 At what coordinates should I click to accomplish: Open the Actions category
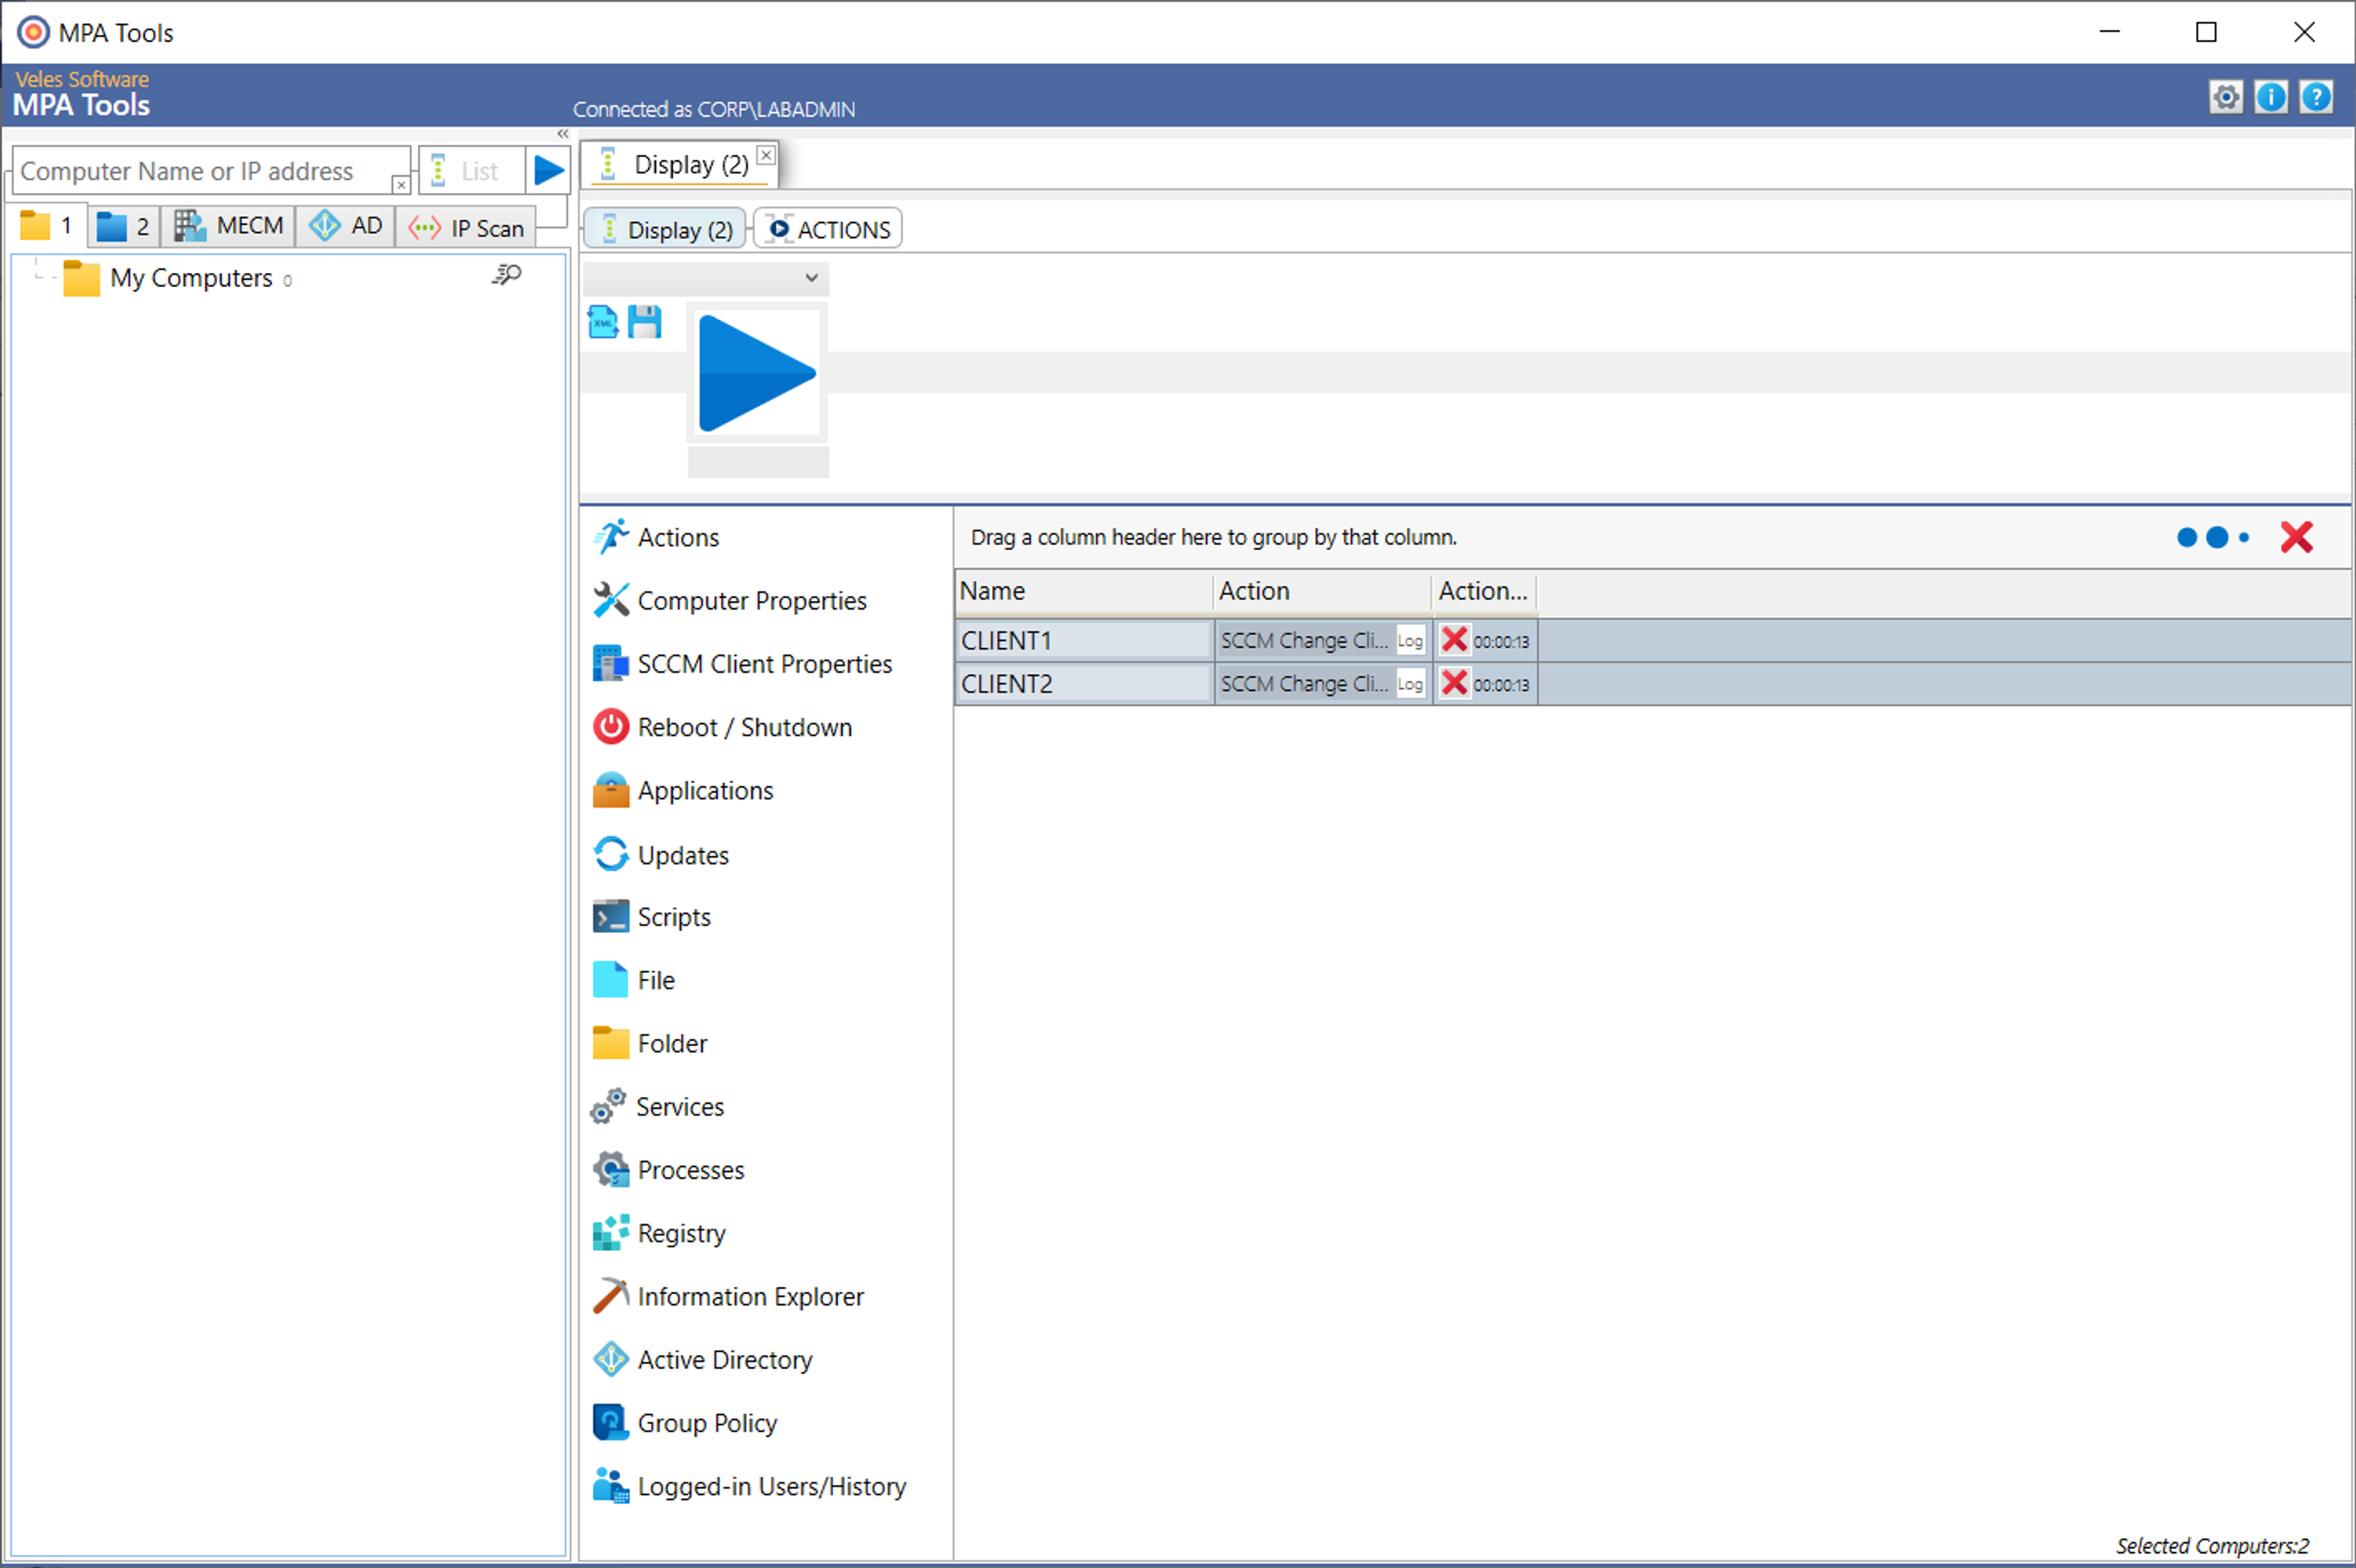(656, 537)
